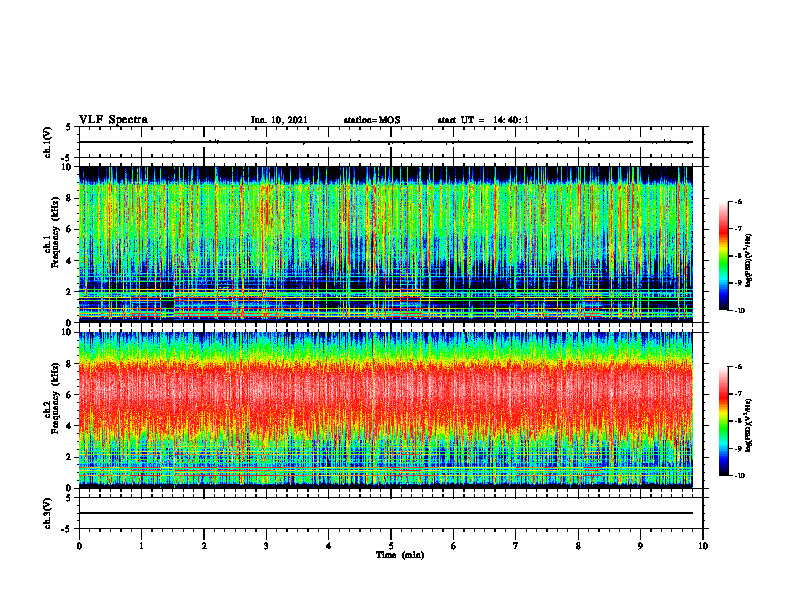Screen dimensions: 792x612
Task: Click the ch.1(V) axis "5" tick label
Action: 69,127
